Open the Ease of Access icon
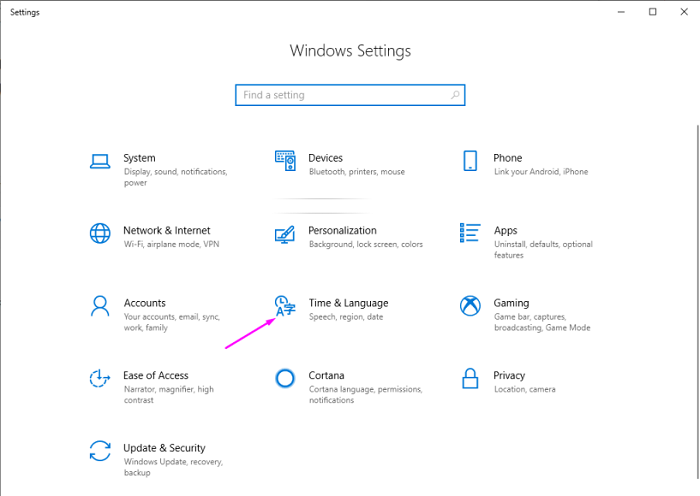The image size is (700, 496). 99,378
